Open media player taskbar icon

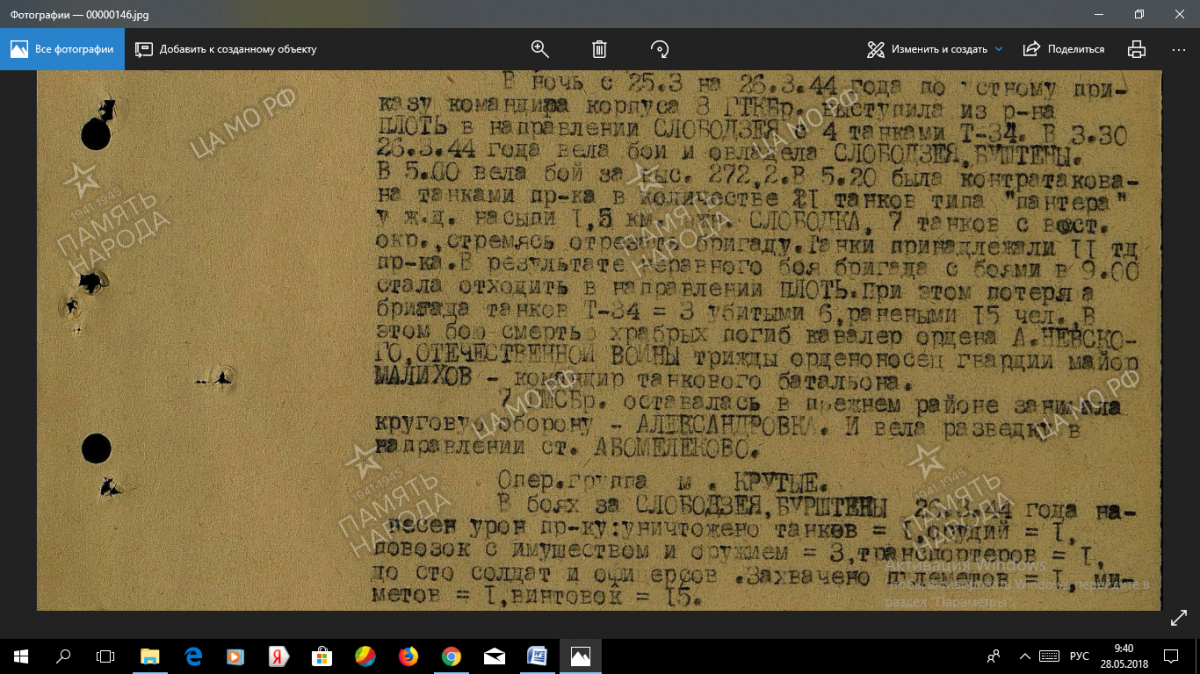click(235, 656)
